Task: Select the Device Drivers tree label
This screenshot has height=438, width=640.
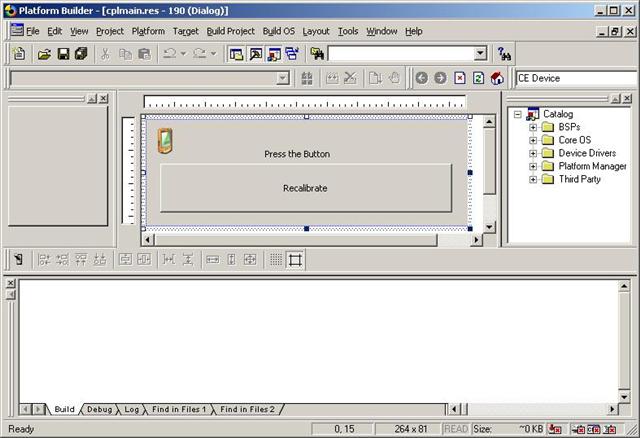Action: click(x=587, y=153)
